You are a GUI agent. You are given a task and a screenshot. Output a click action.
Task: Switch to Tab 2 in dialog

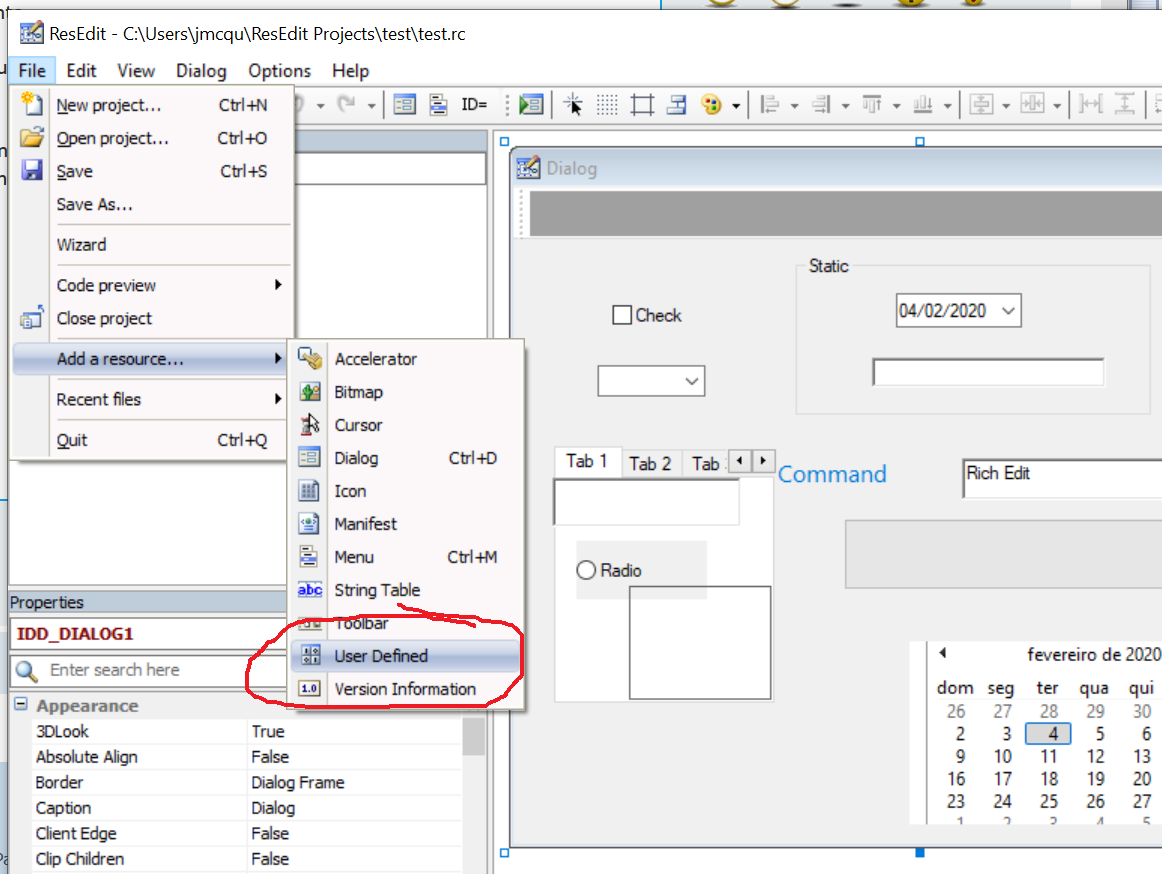pyautogui.click(x=650, y=463)
